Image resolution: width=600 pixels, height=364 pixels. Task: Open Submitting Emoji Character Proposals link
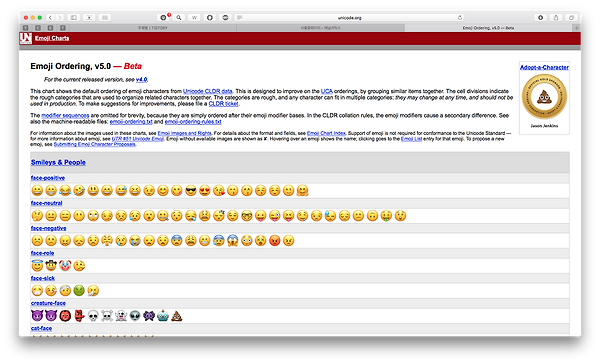coord(95,144)
